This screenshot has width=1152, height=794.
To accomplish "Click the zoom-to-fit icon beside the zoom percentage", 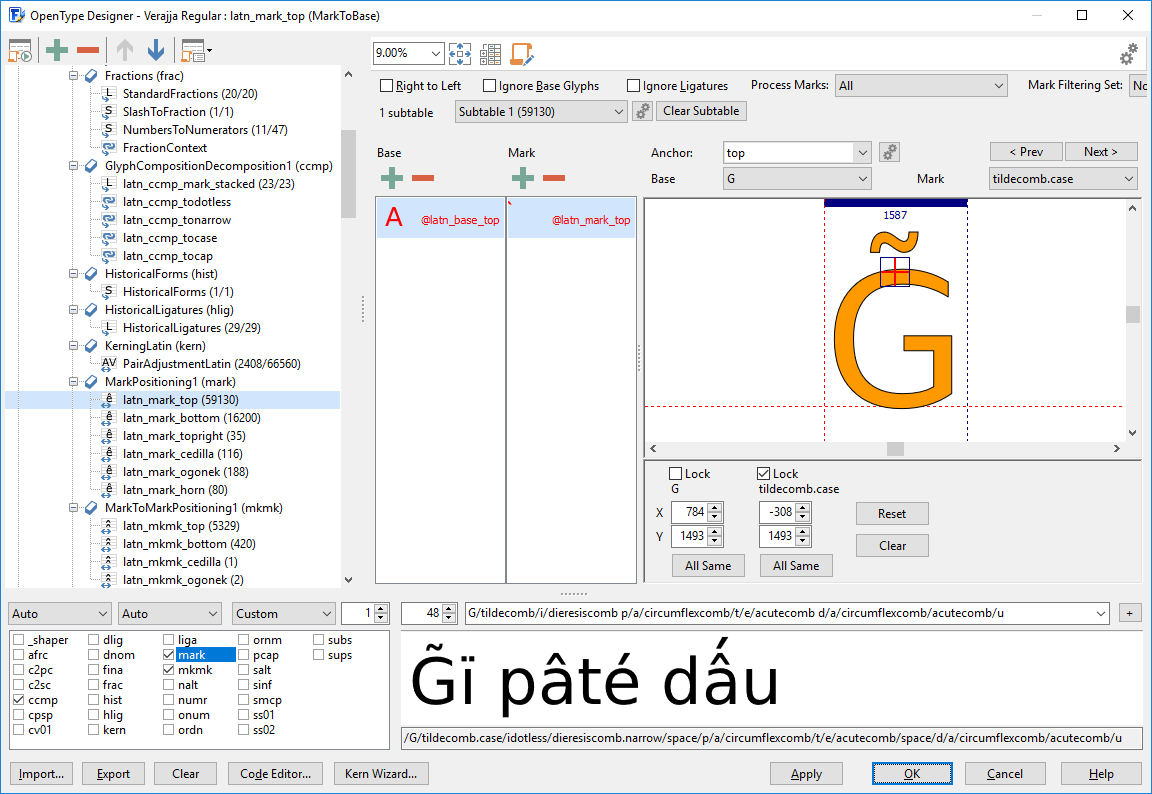I will (x=460, y=54).
